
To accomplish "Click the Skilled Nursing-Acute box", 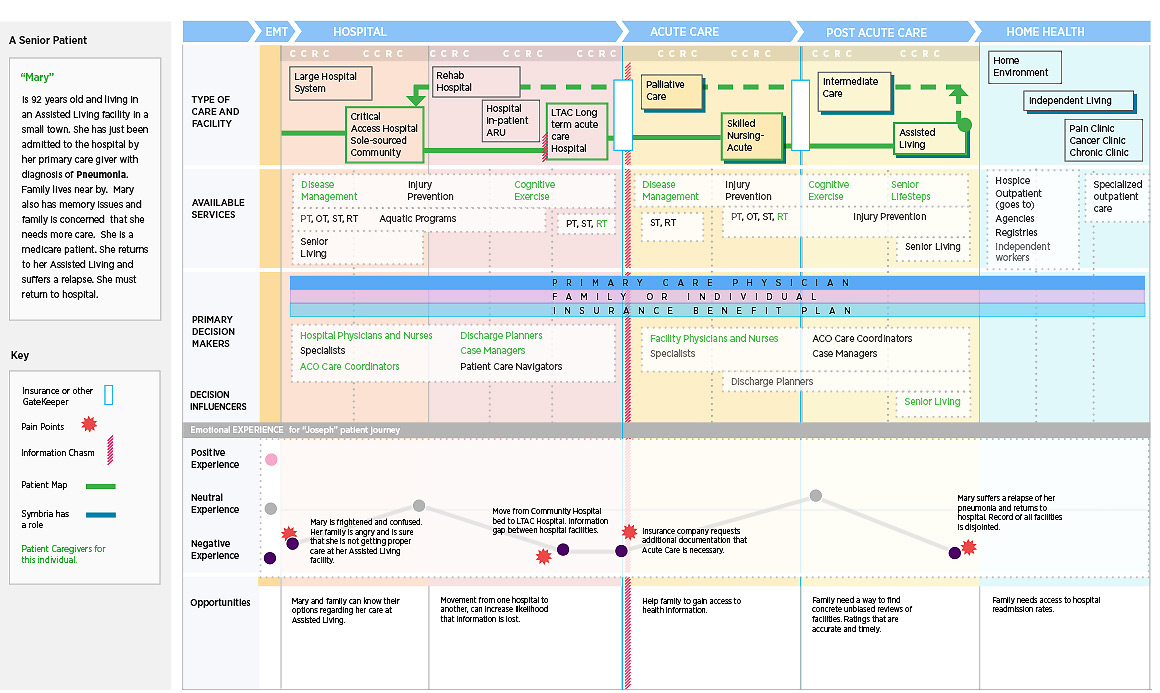I will pos(753,136).
